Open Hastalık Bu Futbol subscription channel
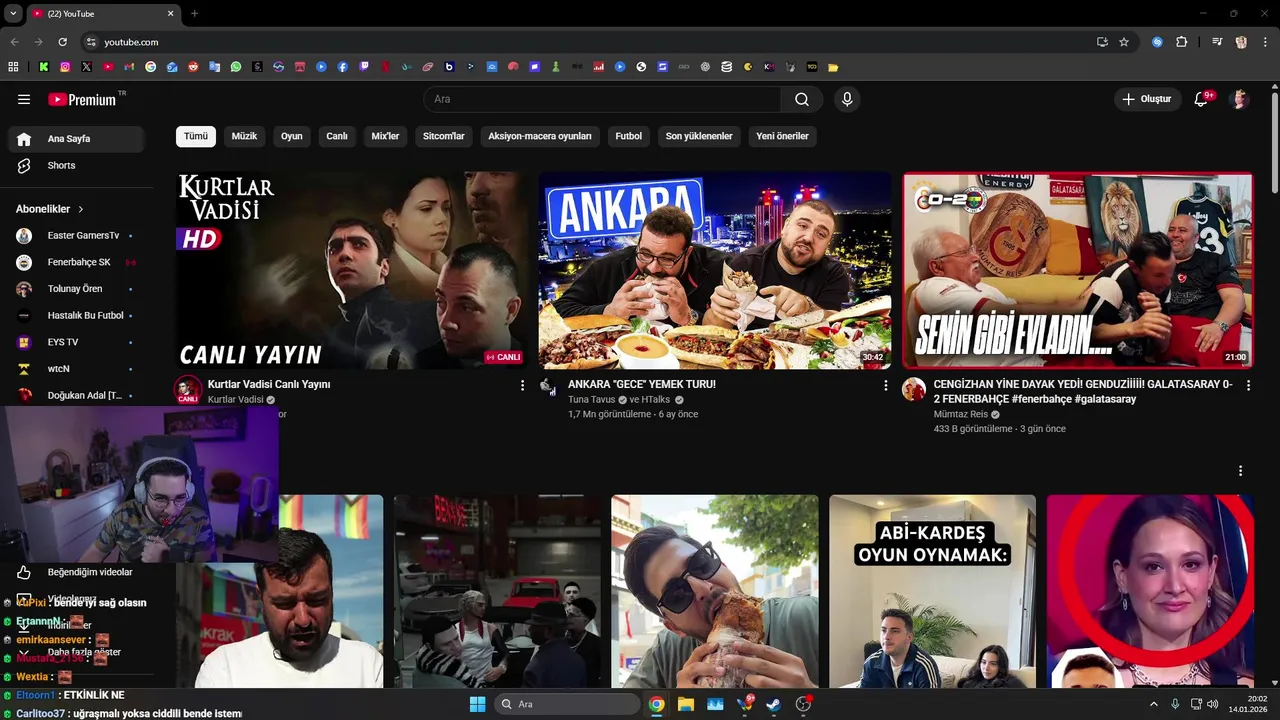Image resolution: width=1280 pixels, height=720 pixels. 76,315
